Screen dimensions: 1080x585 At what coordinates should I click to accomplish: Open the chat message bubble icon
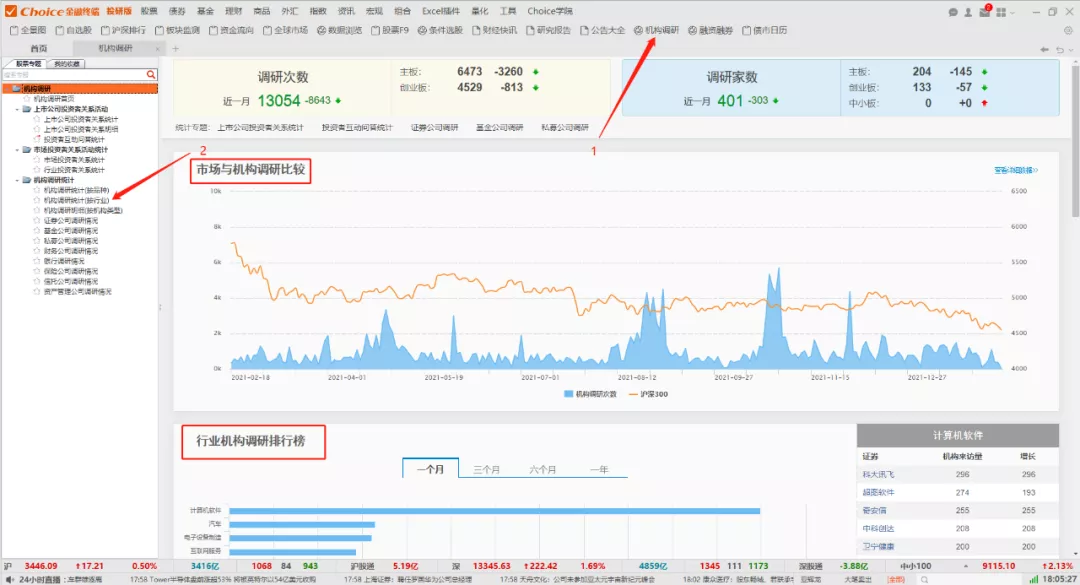[953, 12]
